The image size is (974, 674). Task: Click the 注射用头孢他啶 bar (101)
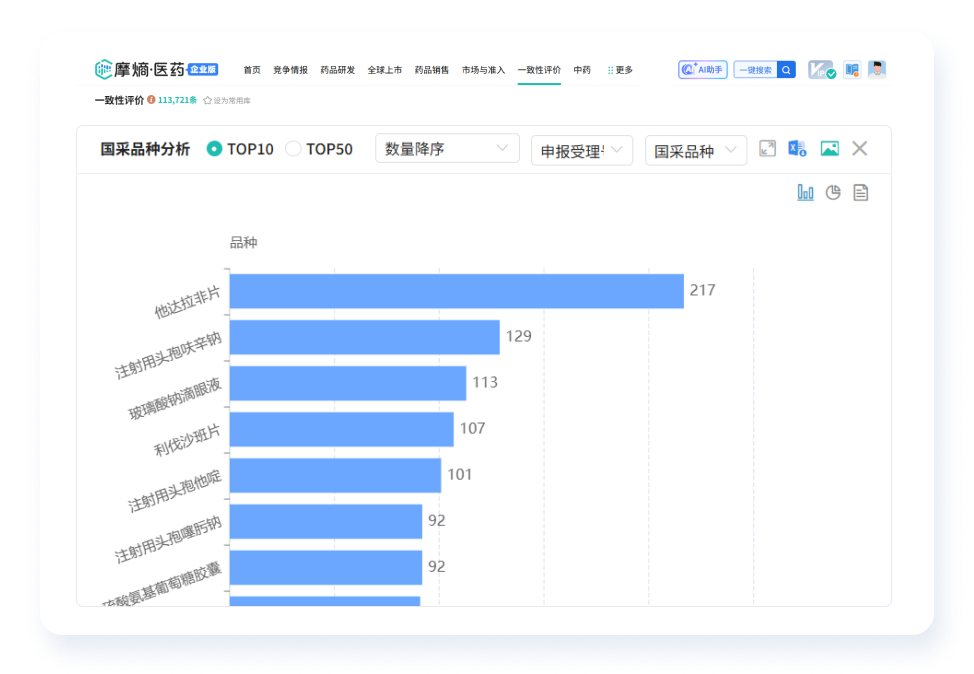click(x=335, y=475)
